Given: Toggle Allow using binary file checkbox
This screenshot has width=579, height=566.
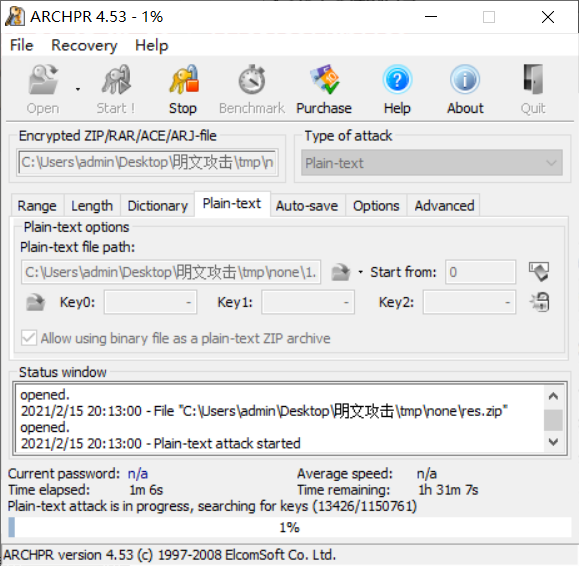Looking at the screenshot, I should (x=29, y=338).
